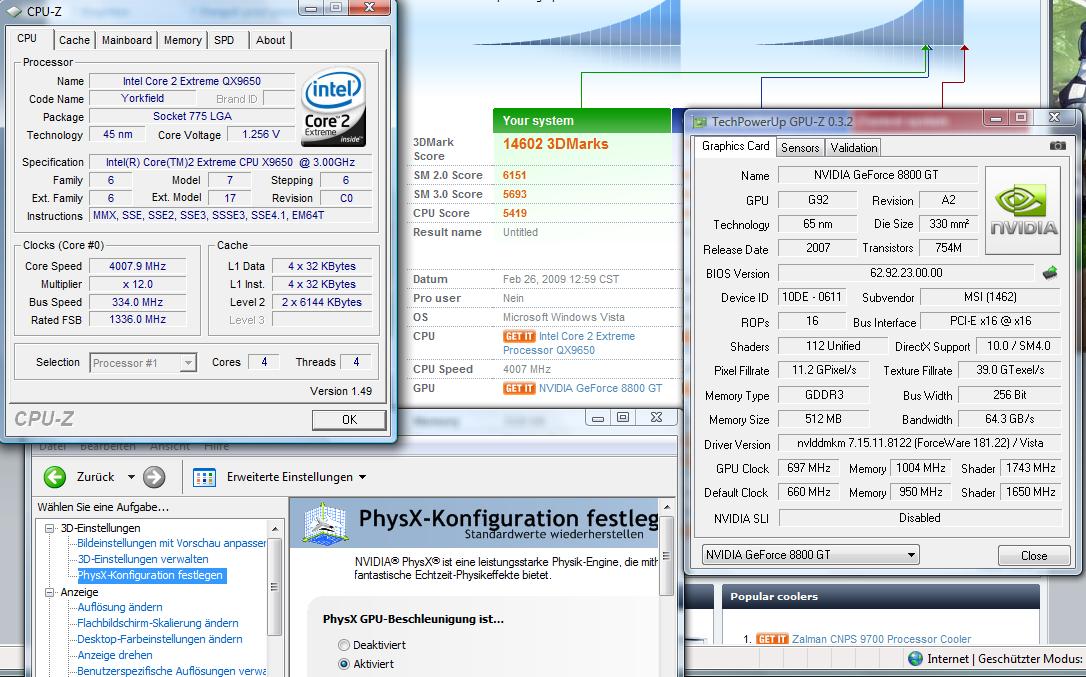Click the Your system green header
1086x677 pixels.
(x=582, y=121)
